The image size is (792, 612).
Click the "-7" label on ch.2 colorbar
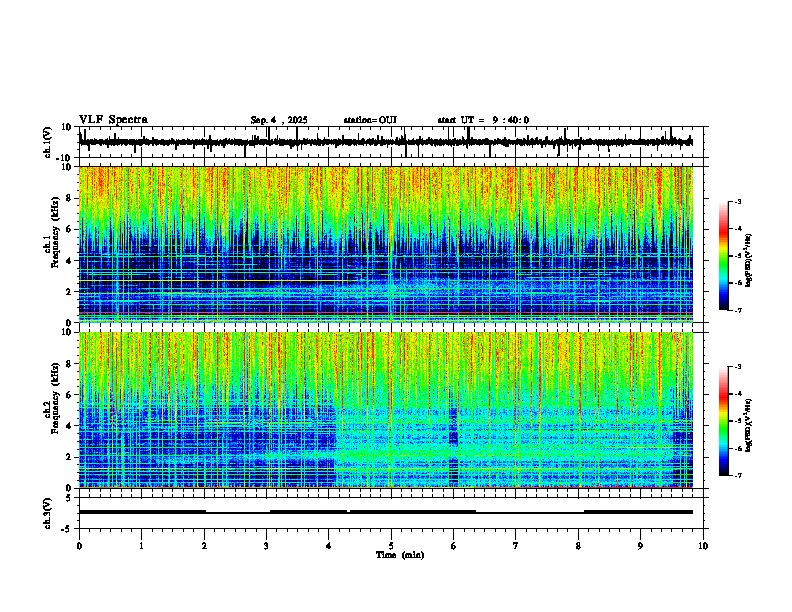tap(737, 476)
